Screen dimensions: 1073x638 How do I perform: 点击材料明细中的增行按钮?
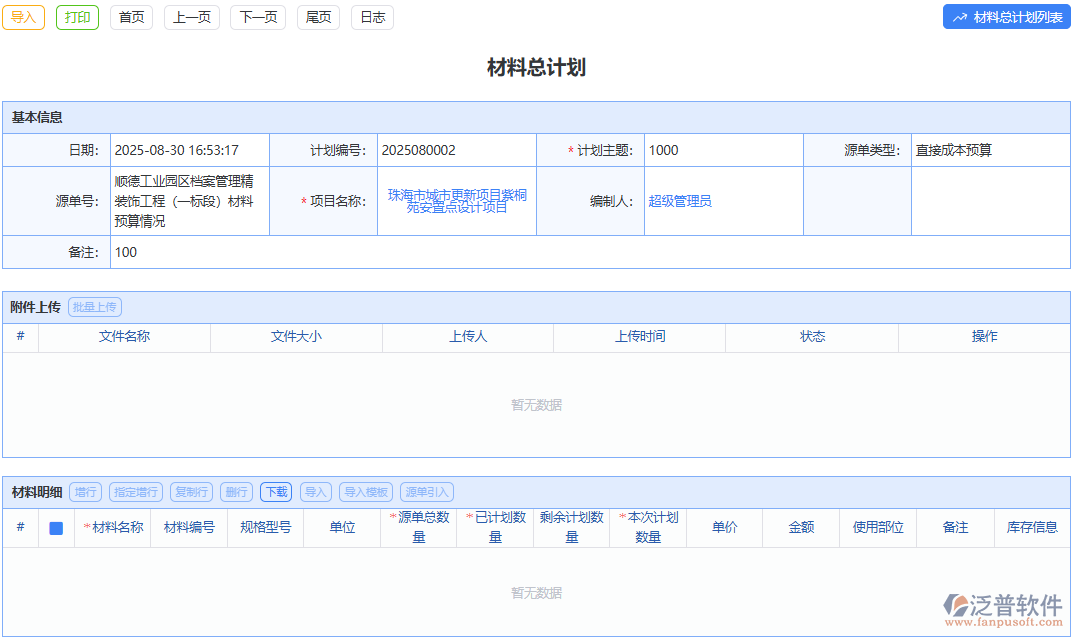point(85,491)
